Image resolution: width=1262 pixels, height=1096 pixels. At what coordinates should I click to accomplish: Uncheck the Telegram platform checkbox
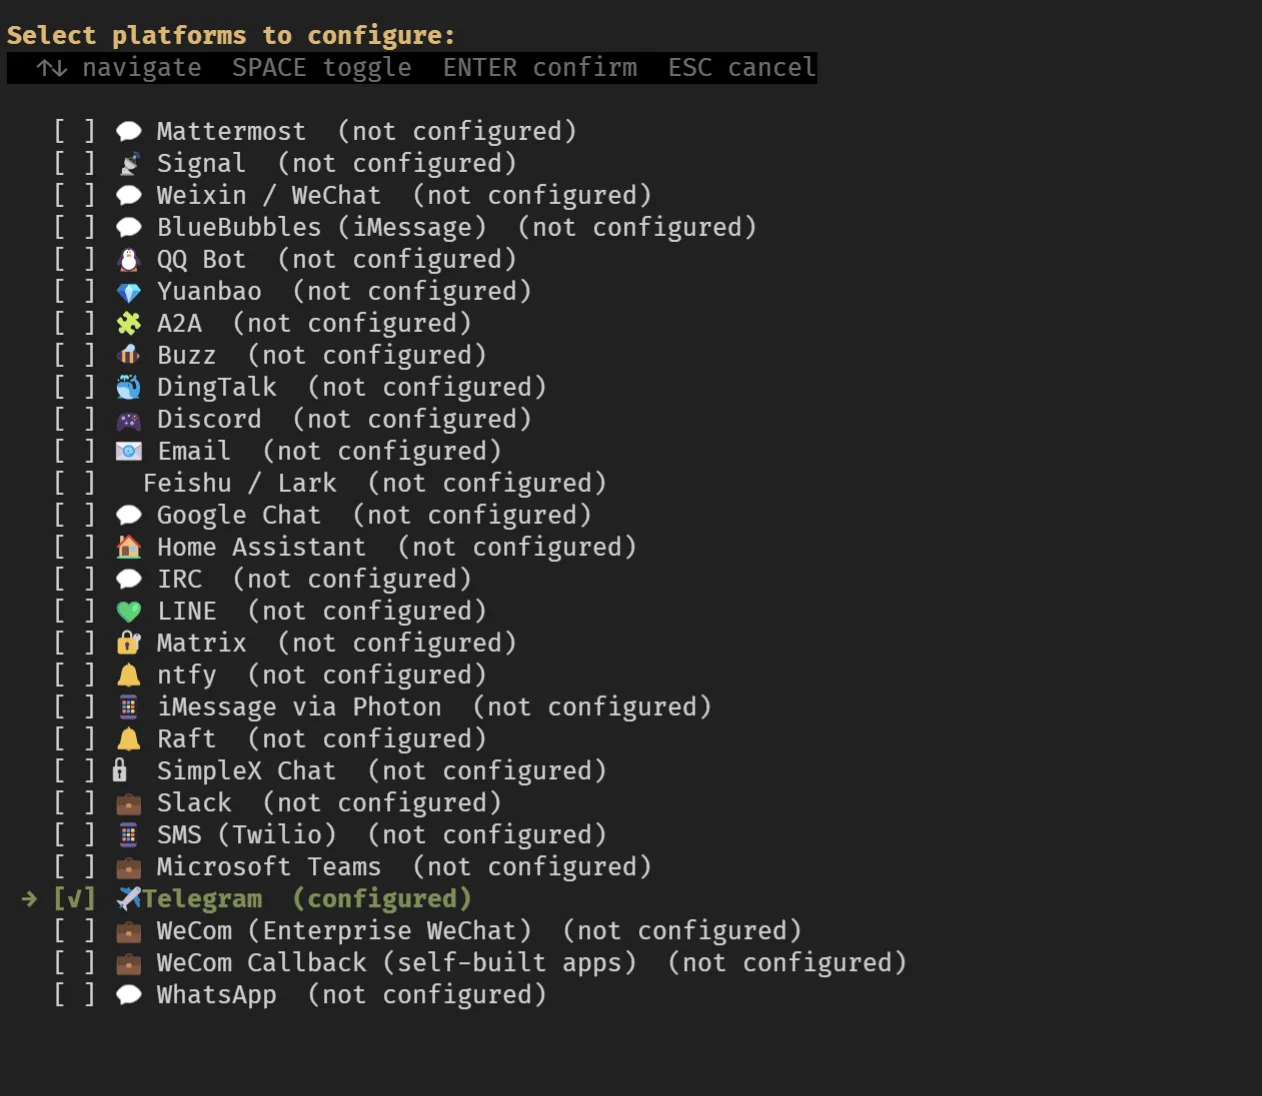pyautogui.click(x=74, y=899)
